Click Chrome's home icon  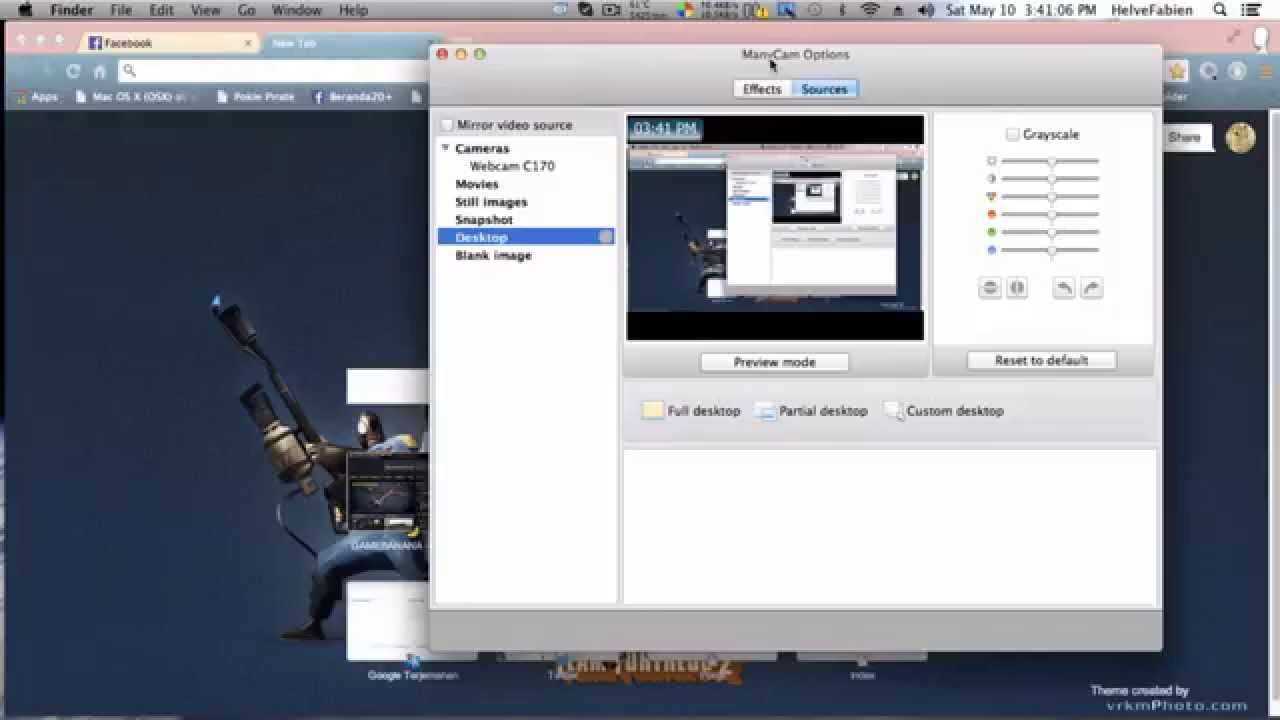tap(100, 71)
